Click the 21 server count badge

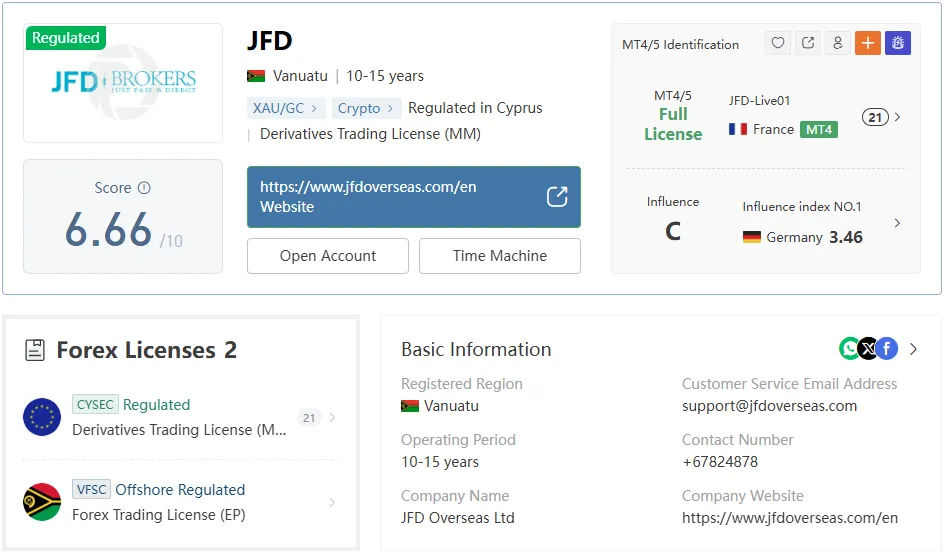click(875, 117)
